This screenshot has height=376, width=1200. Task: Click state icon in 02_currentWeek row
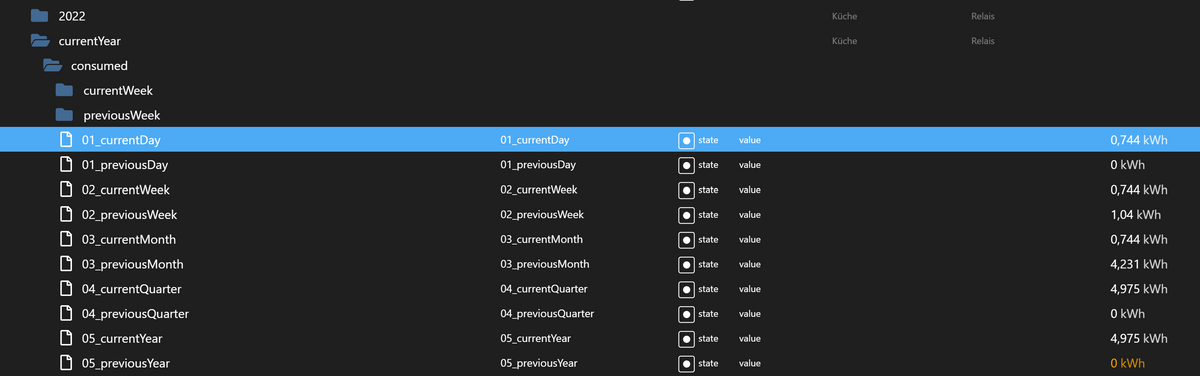click(x=686, y=190)
